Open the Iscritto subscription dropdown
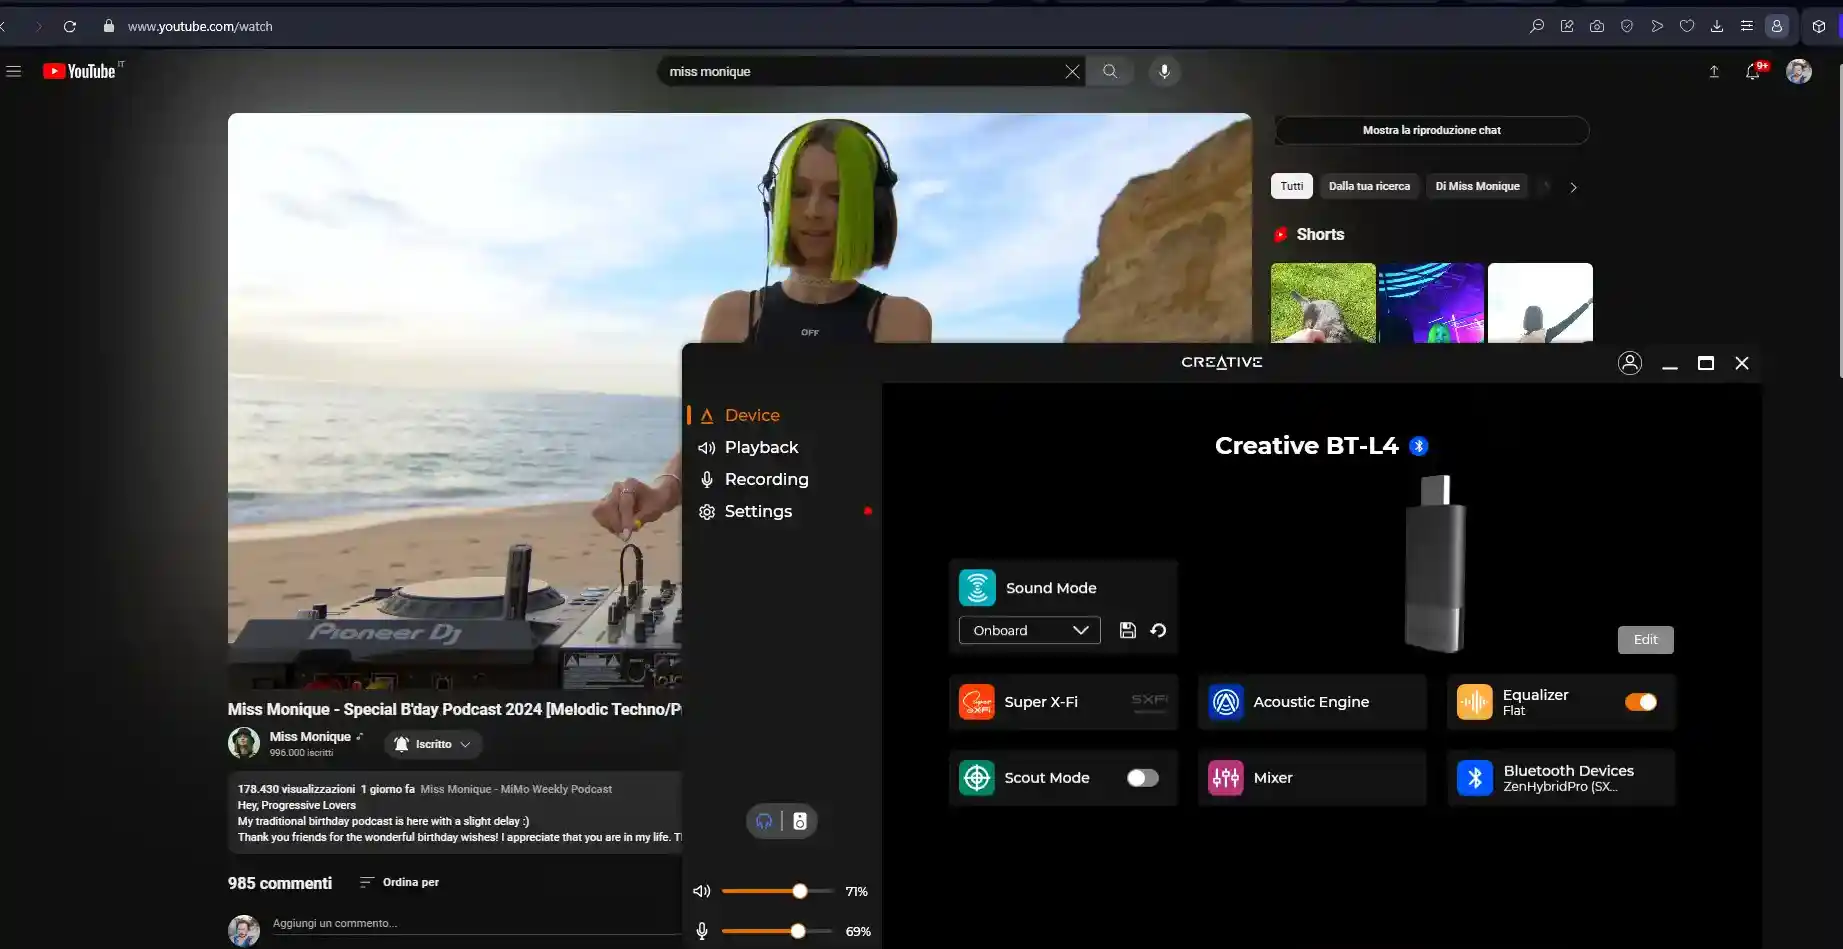Screen dimensions: 1843x949 (x=433, y=744)
